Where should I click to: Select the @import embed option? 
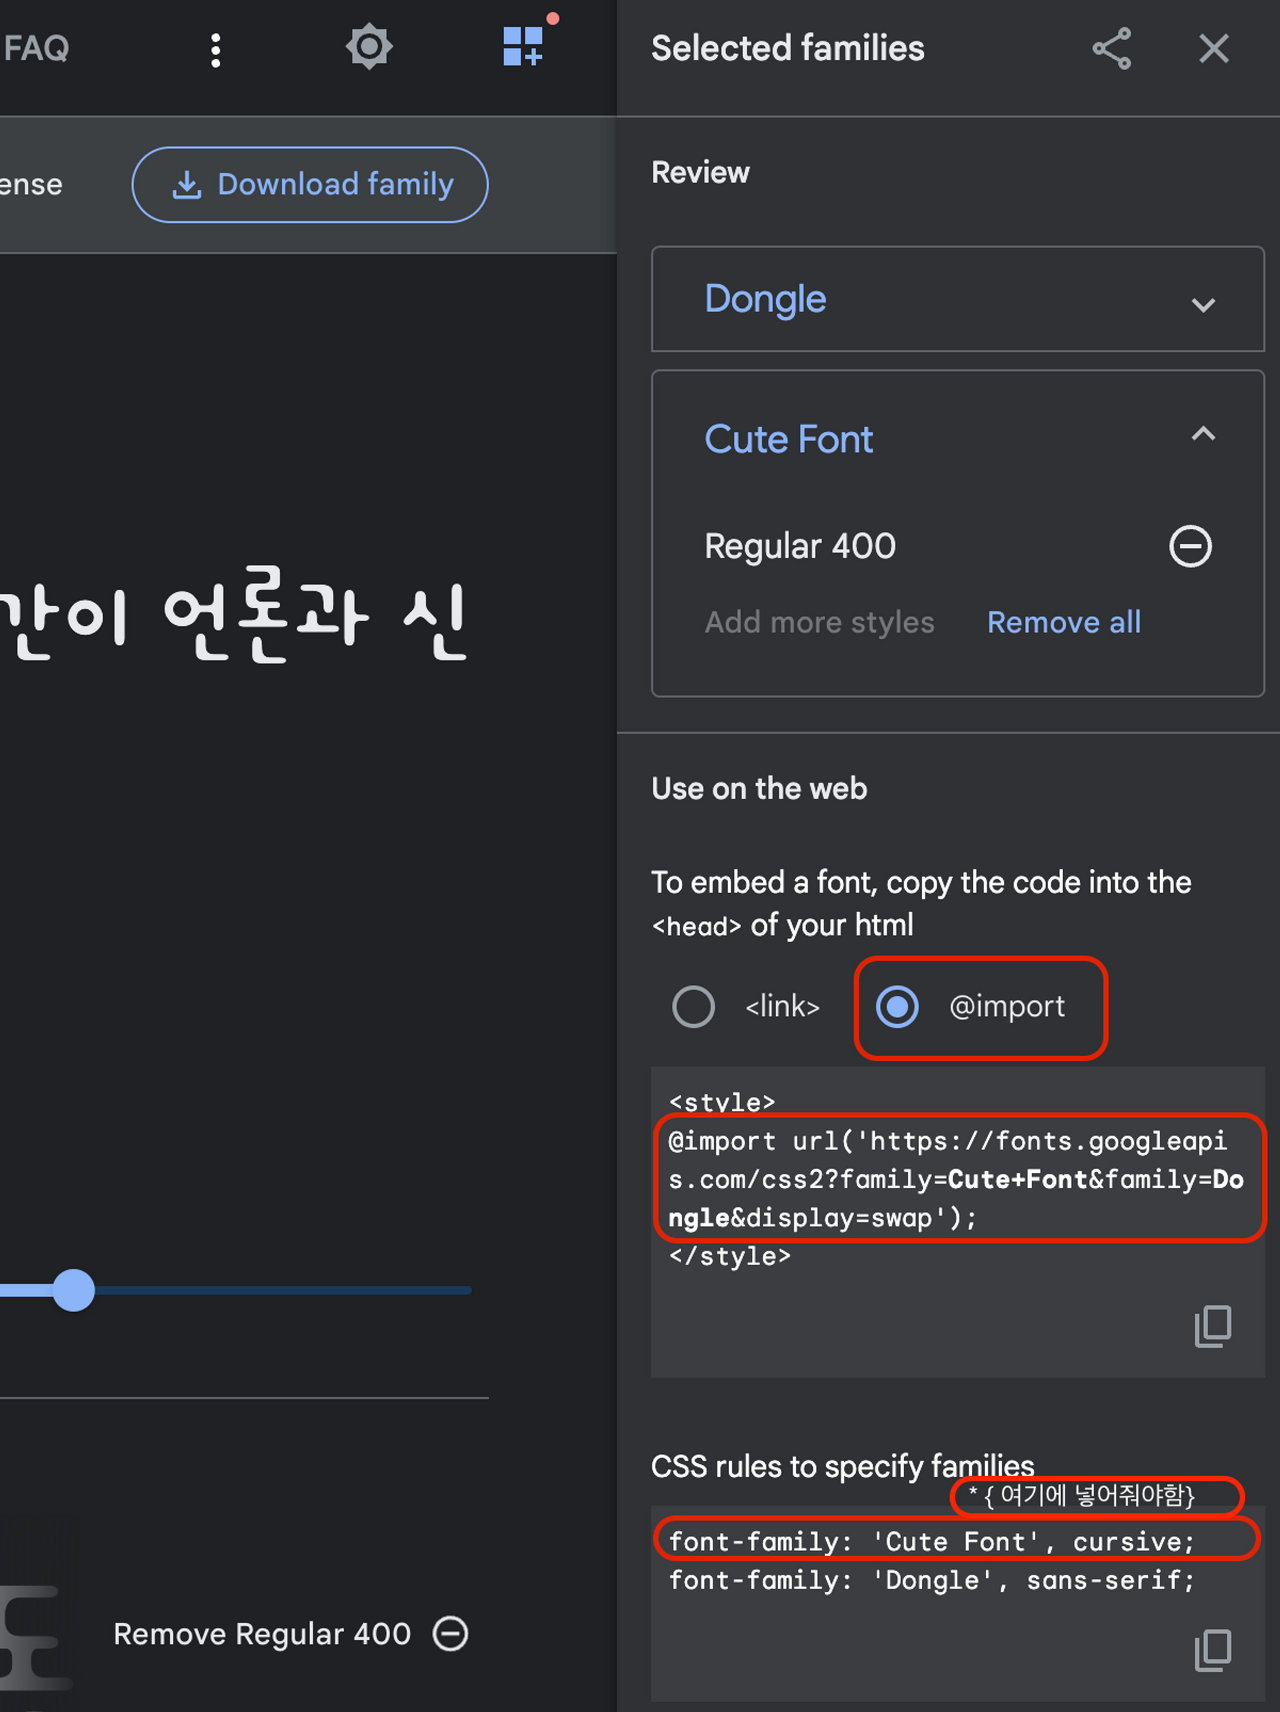[x=897, y=1006]
